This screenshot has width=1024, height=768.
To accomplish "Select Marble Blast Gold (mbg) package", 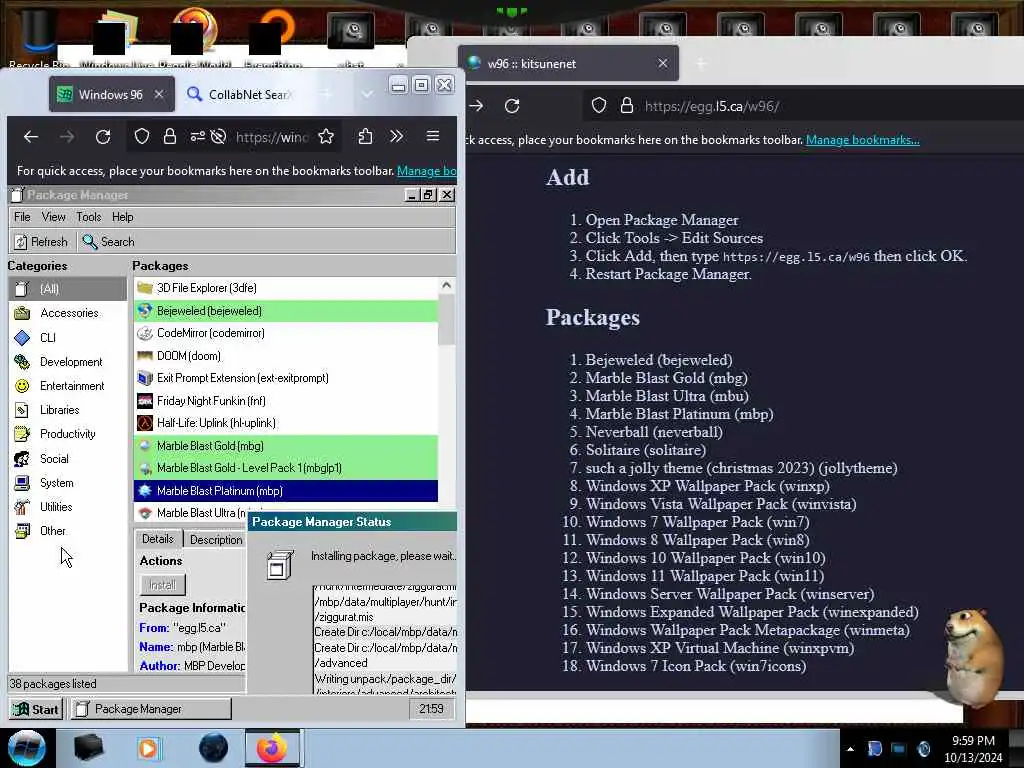I will 285,446.
